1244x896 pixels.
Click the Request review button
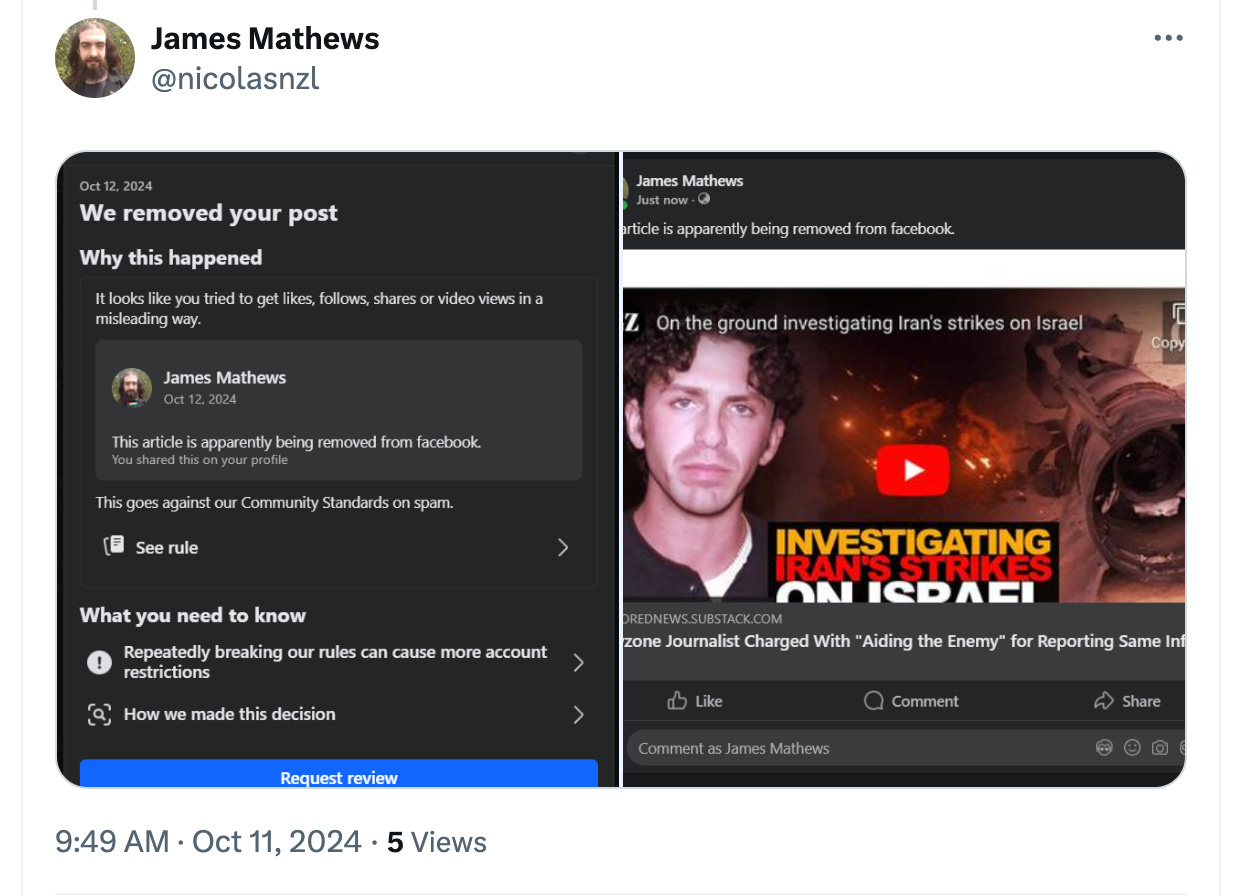tap(339, 774)
